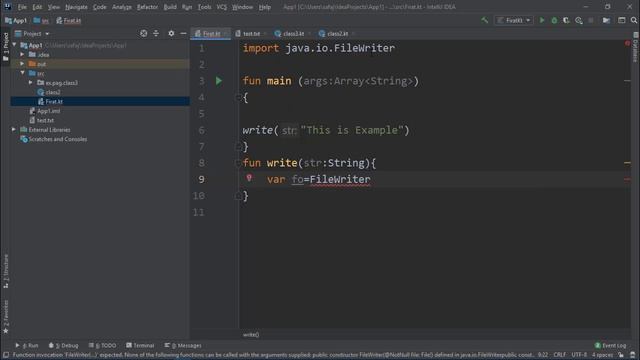Image resolution: width=640 pixels, height=360 pixels.
Task: Open Project Structure from the folder icon
Action: pyautogui.click(x=607, y=20)
